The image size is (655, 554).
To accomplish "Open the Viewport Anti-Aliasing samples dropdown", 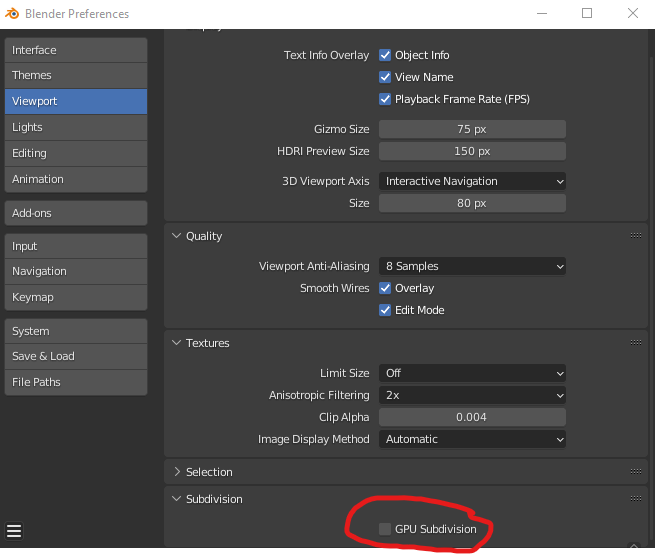I will click(x=471, y=266).
